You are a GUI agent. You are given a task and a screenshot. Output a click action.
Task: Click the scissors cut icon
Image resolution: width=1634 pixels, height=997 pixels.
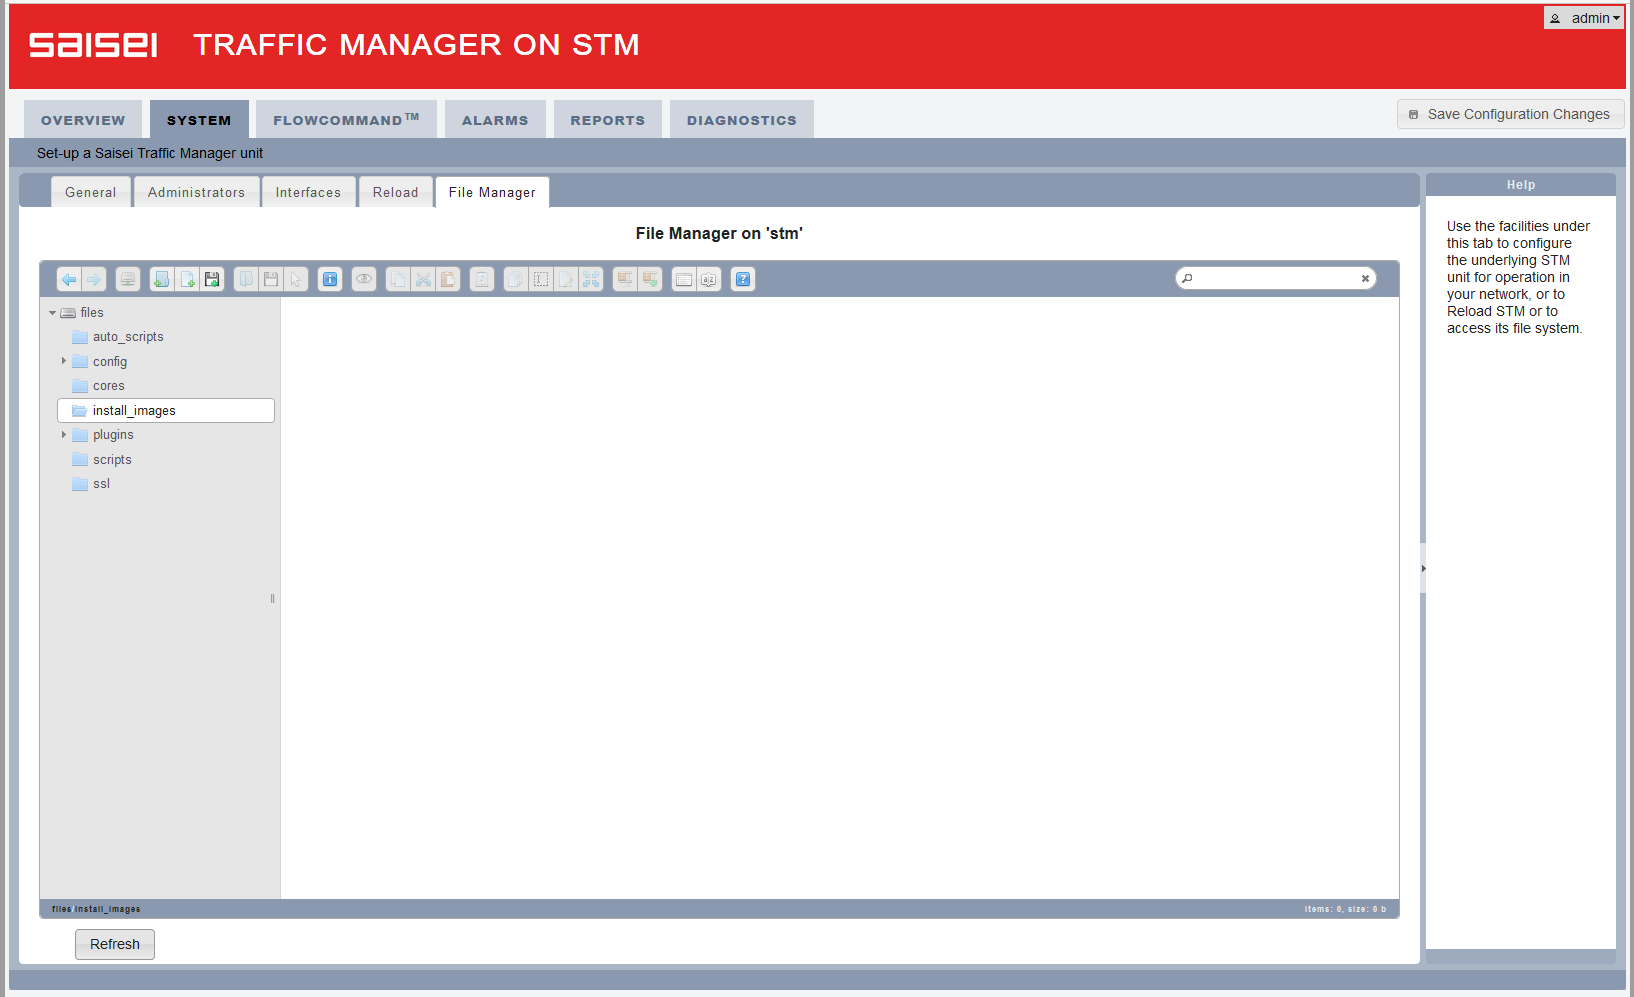coord(423,279)
